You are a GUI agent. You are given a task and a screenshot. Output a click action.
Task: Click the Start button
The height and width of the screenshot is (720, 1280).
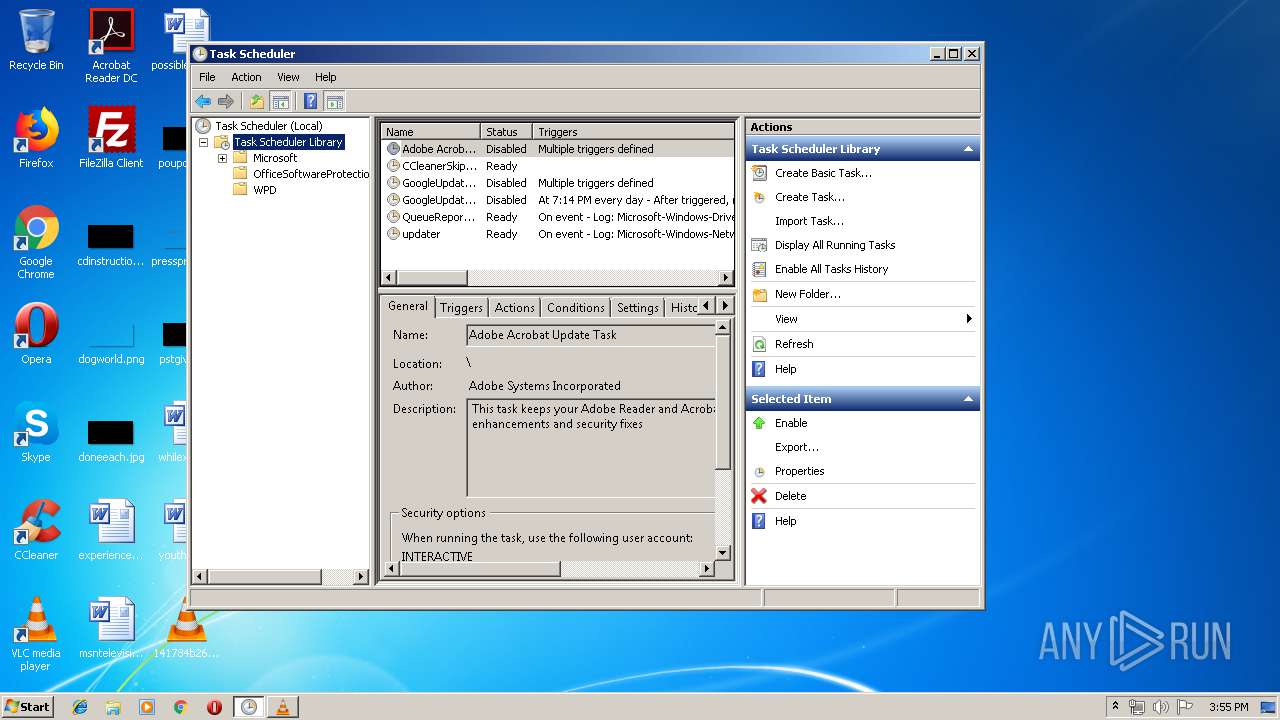pos(27,707)
